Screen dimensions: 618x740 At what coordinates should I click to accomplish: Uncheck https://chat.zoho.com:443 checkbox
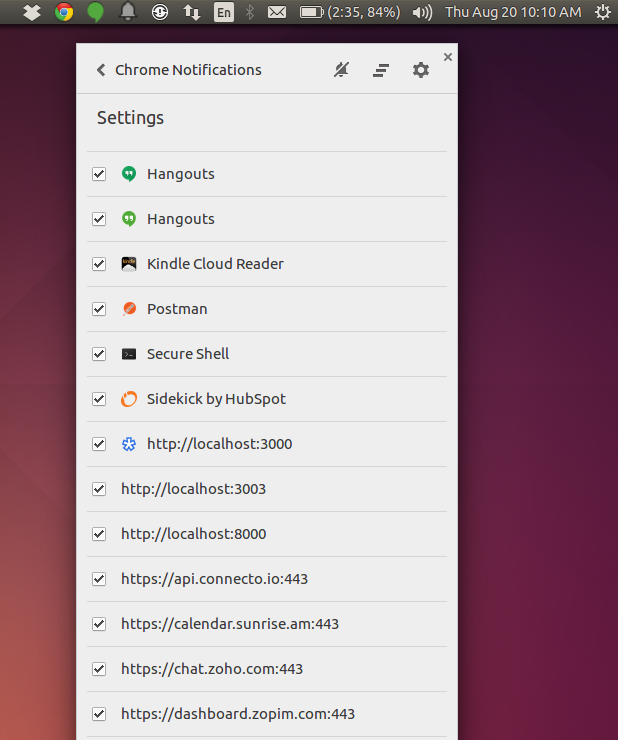tap(99, 669)
